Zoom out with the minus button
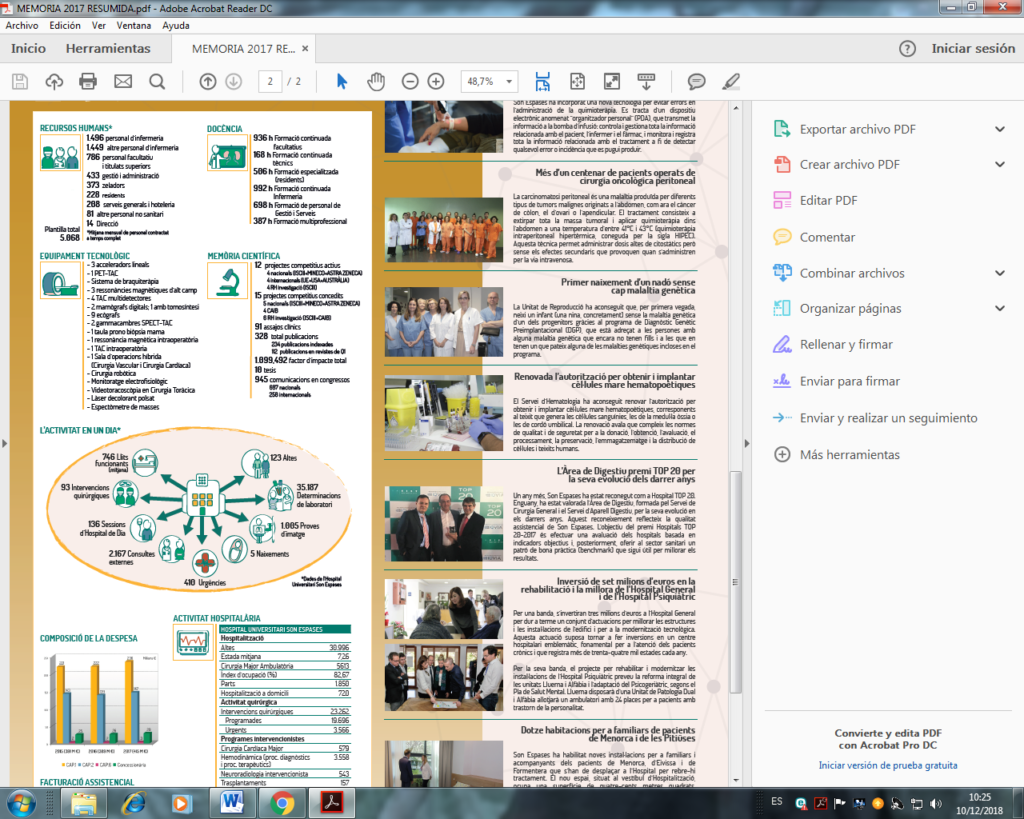Image resolution: width=1024 pixels, height=819 pixels. click(x=410, y=81)
